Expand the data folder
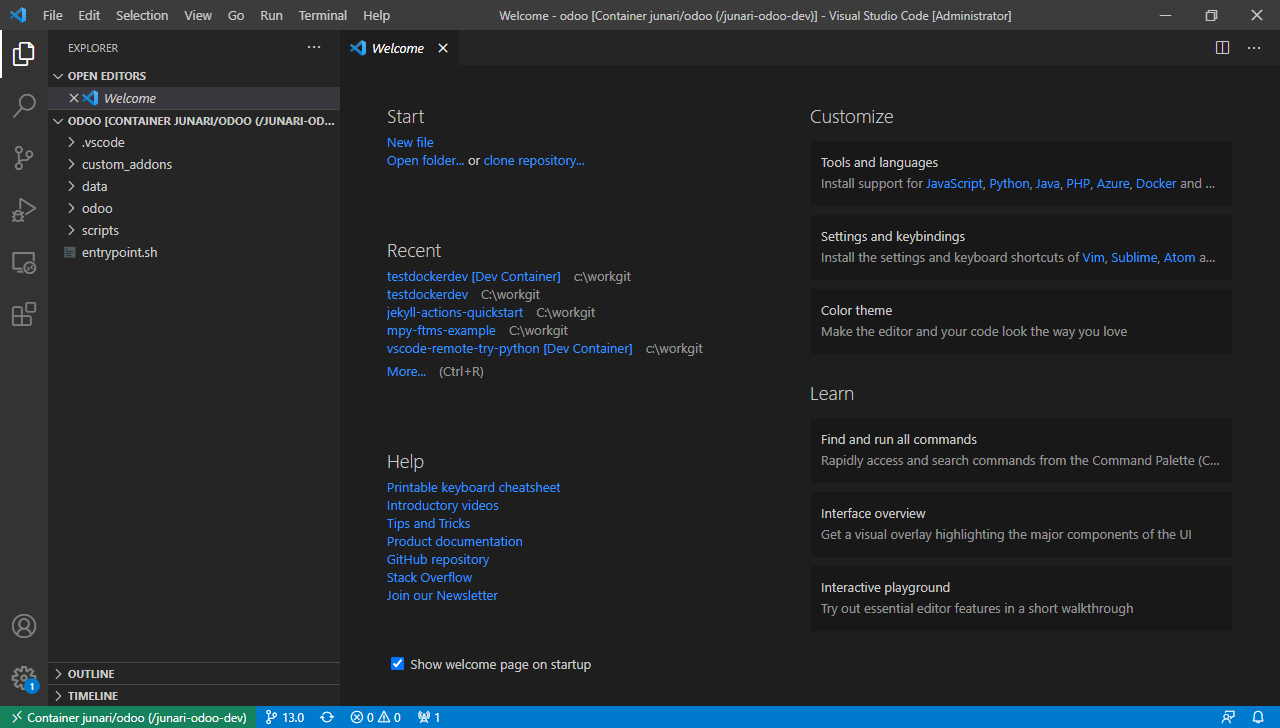This screenshot has width=1280, height=728. [x=194, y=186]
